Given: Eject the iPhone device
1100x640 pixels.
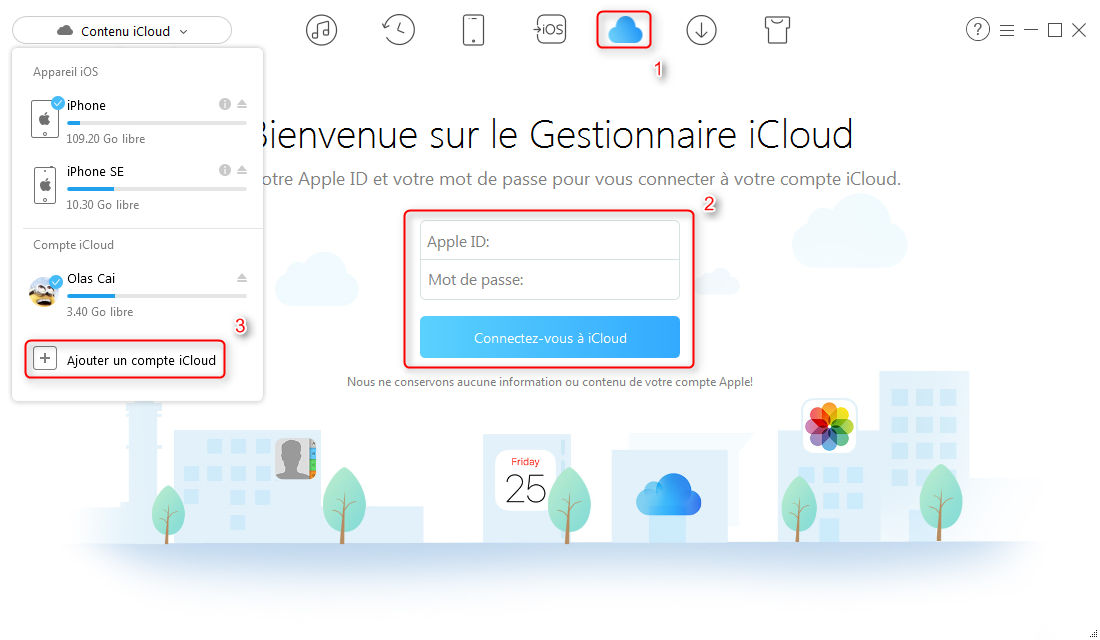Looking at the screenshot, I should pyautogui.click(x=242, y=104).
